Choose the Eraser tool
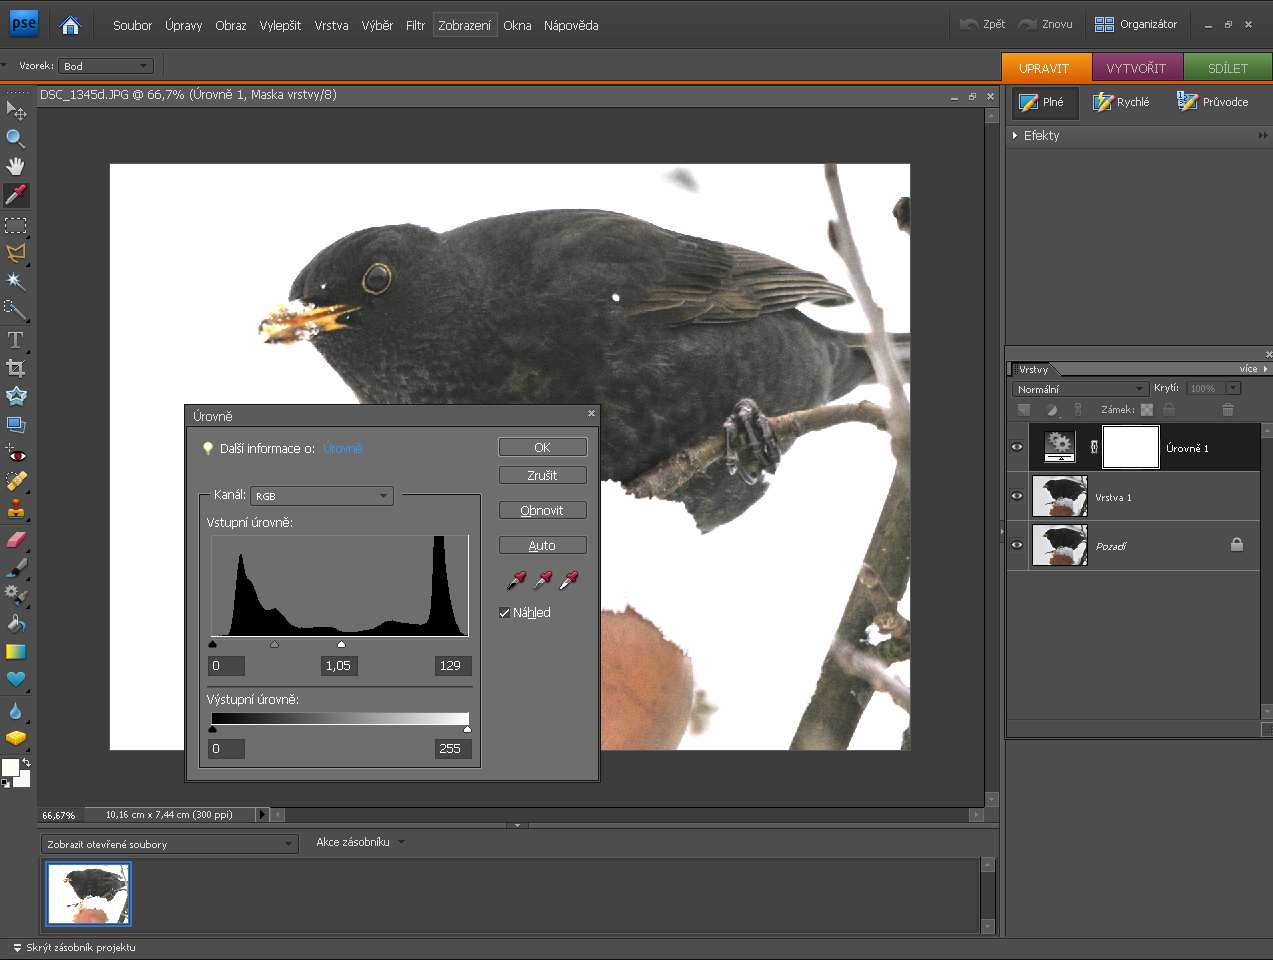1273x960 pixels. point(15,540)
